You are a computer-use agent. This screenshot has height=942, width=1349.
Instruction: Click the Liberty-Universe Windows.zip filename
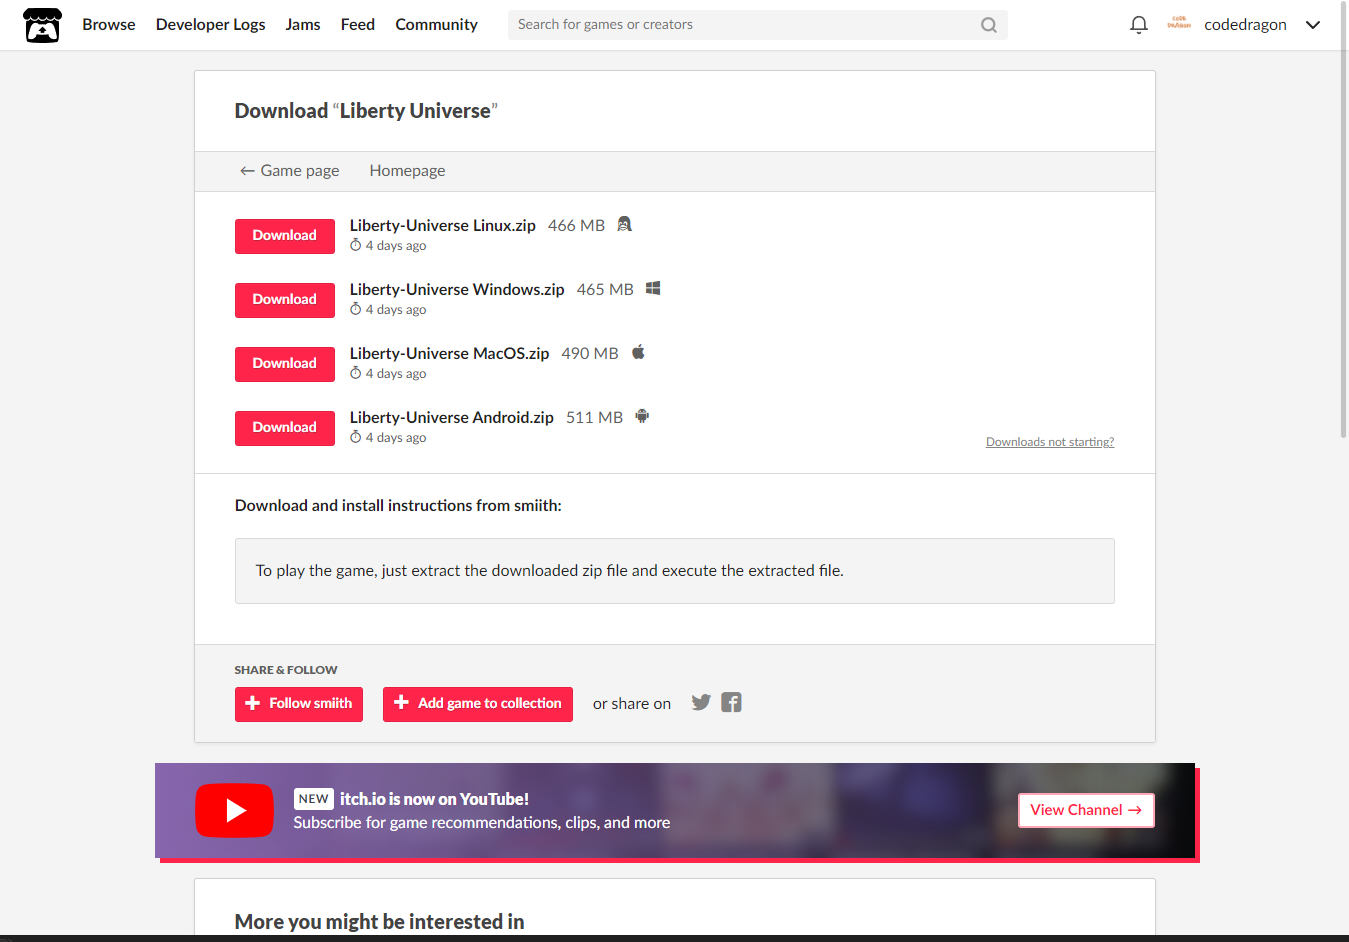point(457,290)
